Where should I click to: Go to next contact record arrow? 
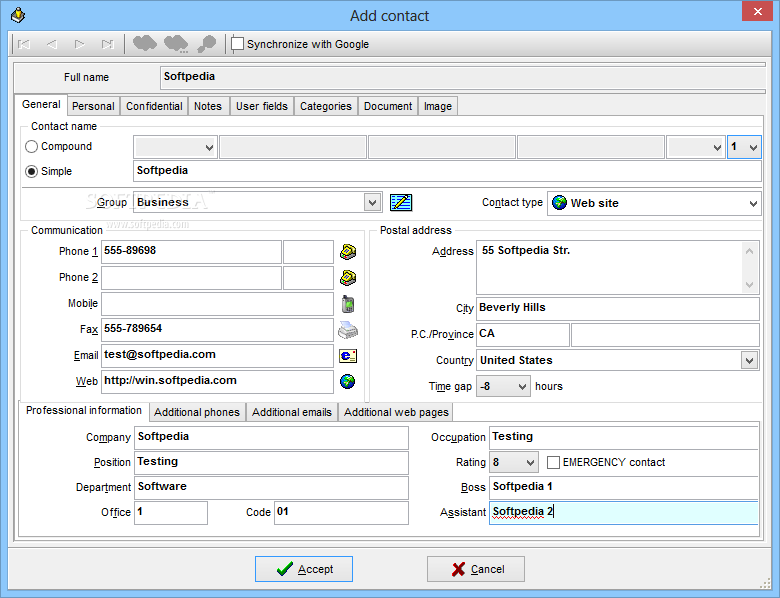coord(79,44)
